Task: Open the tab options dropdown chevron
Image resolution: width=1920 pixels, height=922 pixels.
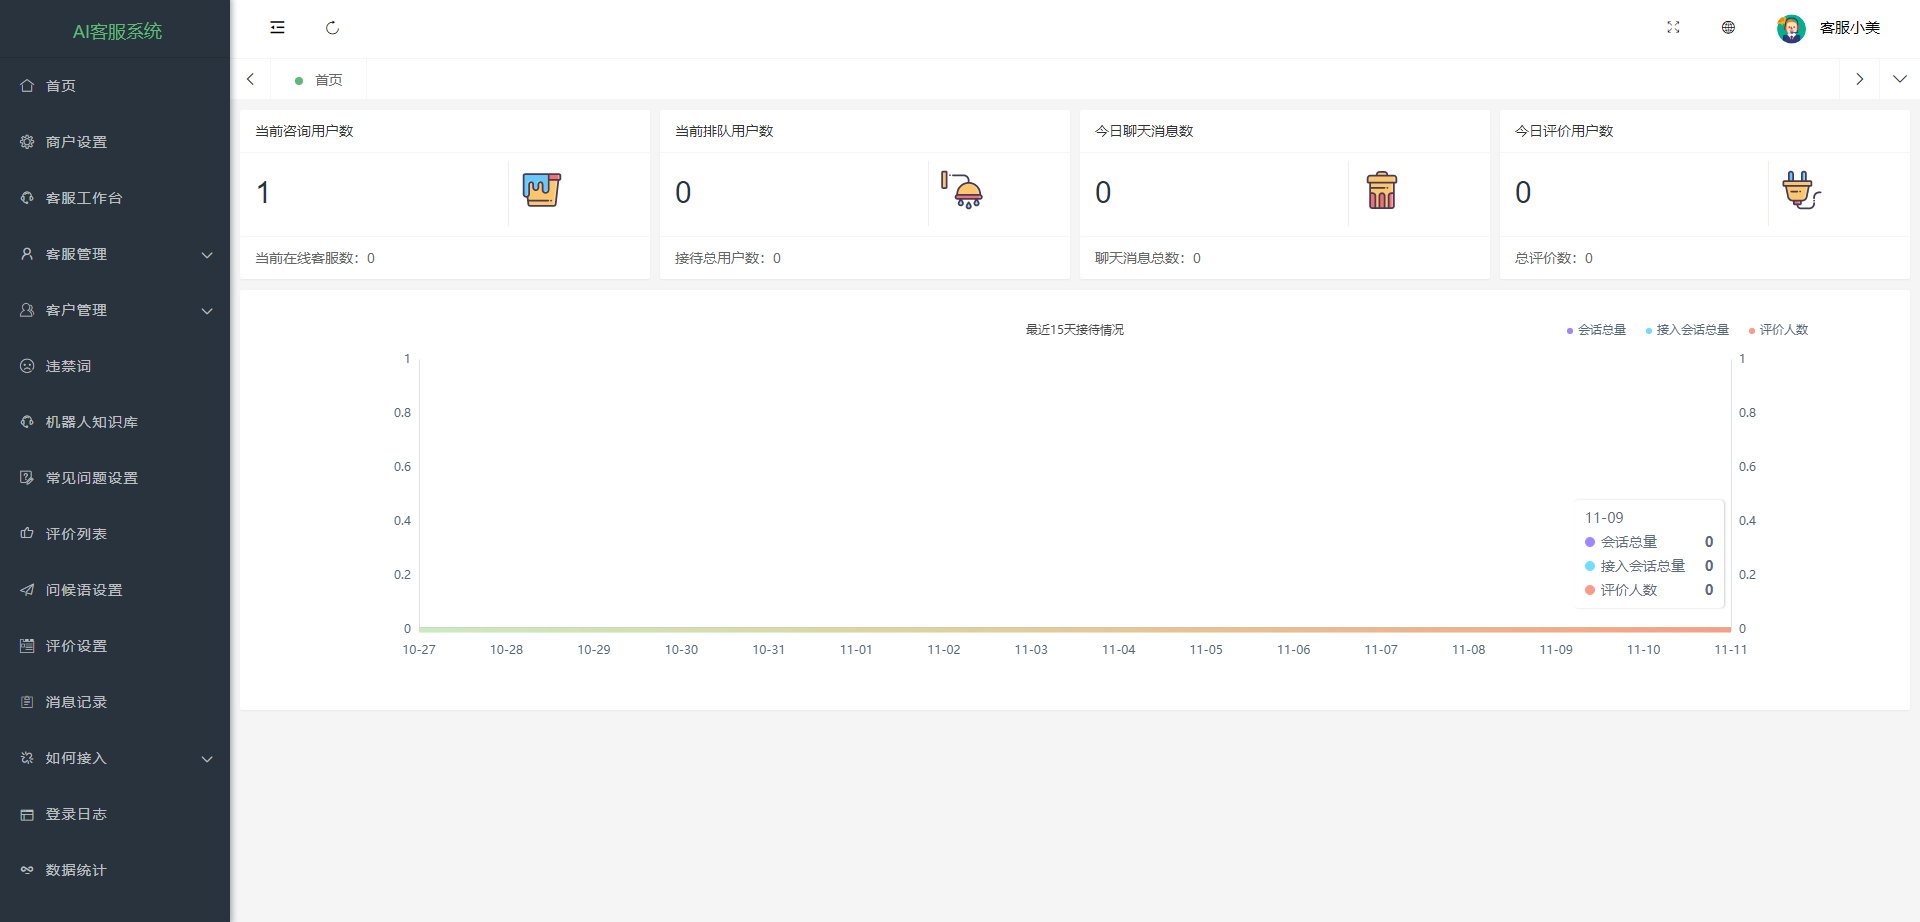Action: 1899,79
